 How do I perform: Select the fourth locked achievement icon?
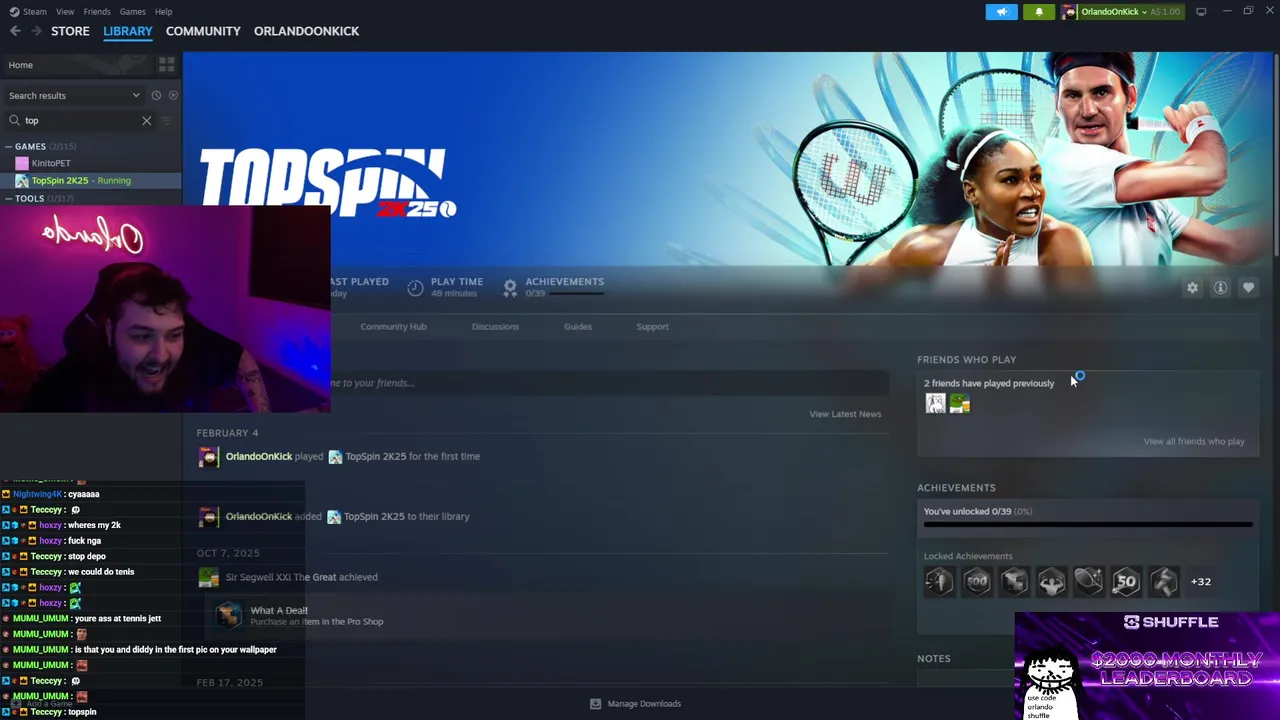(x=1051, y=581)
